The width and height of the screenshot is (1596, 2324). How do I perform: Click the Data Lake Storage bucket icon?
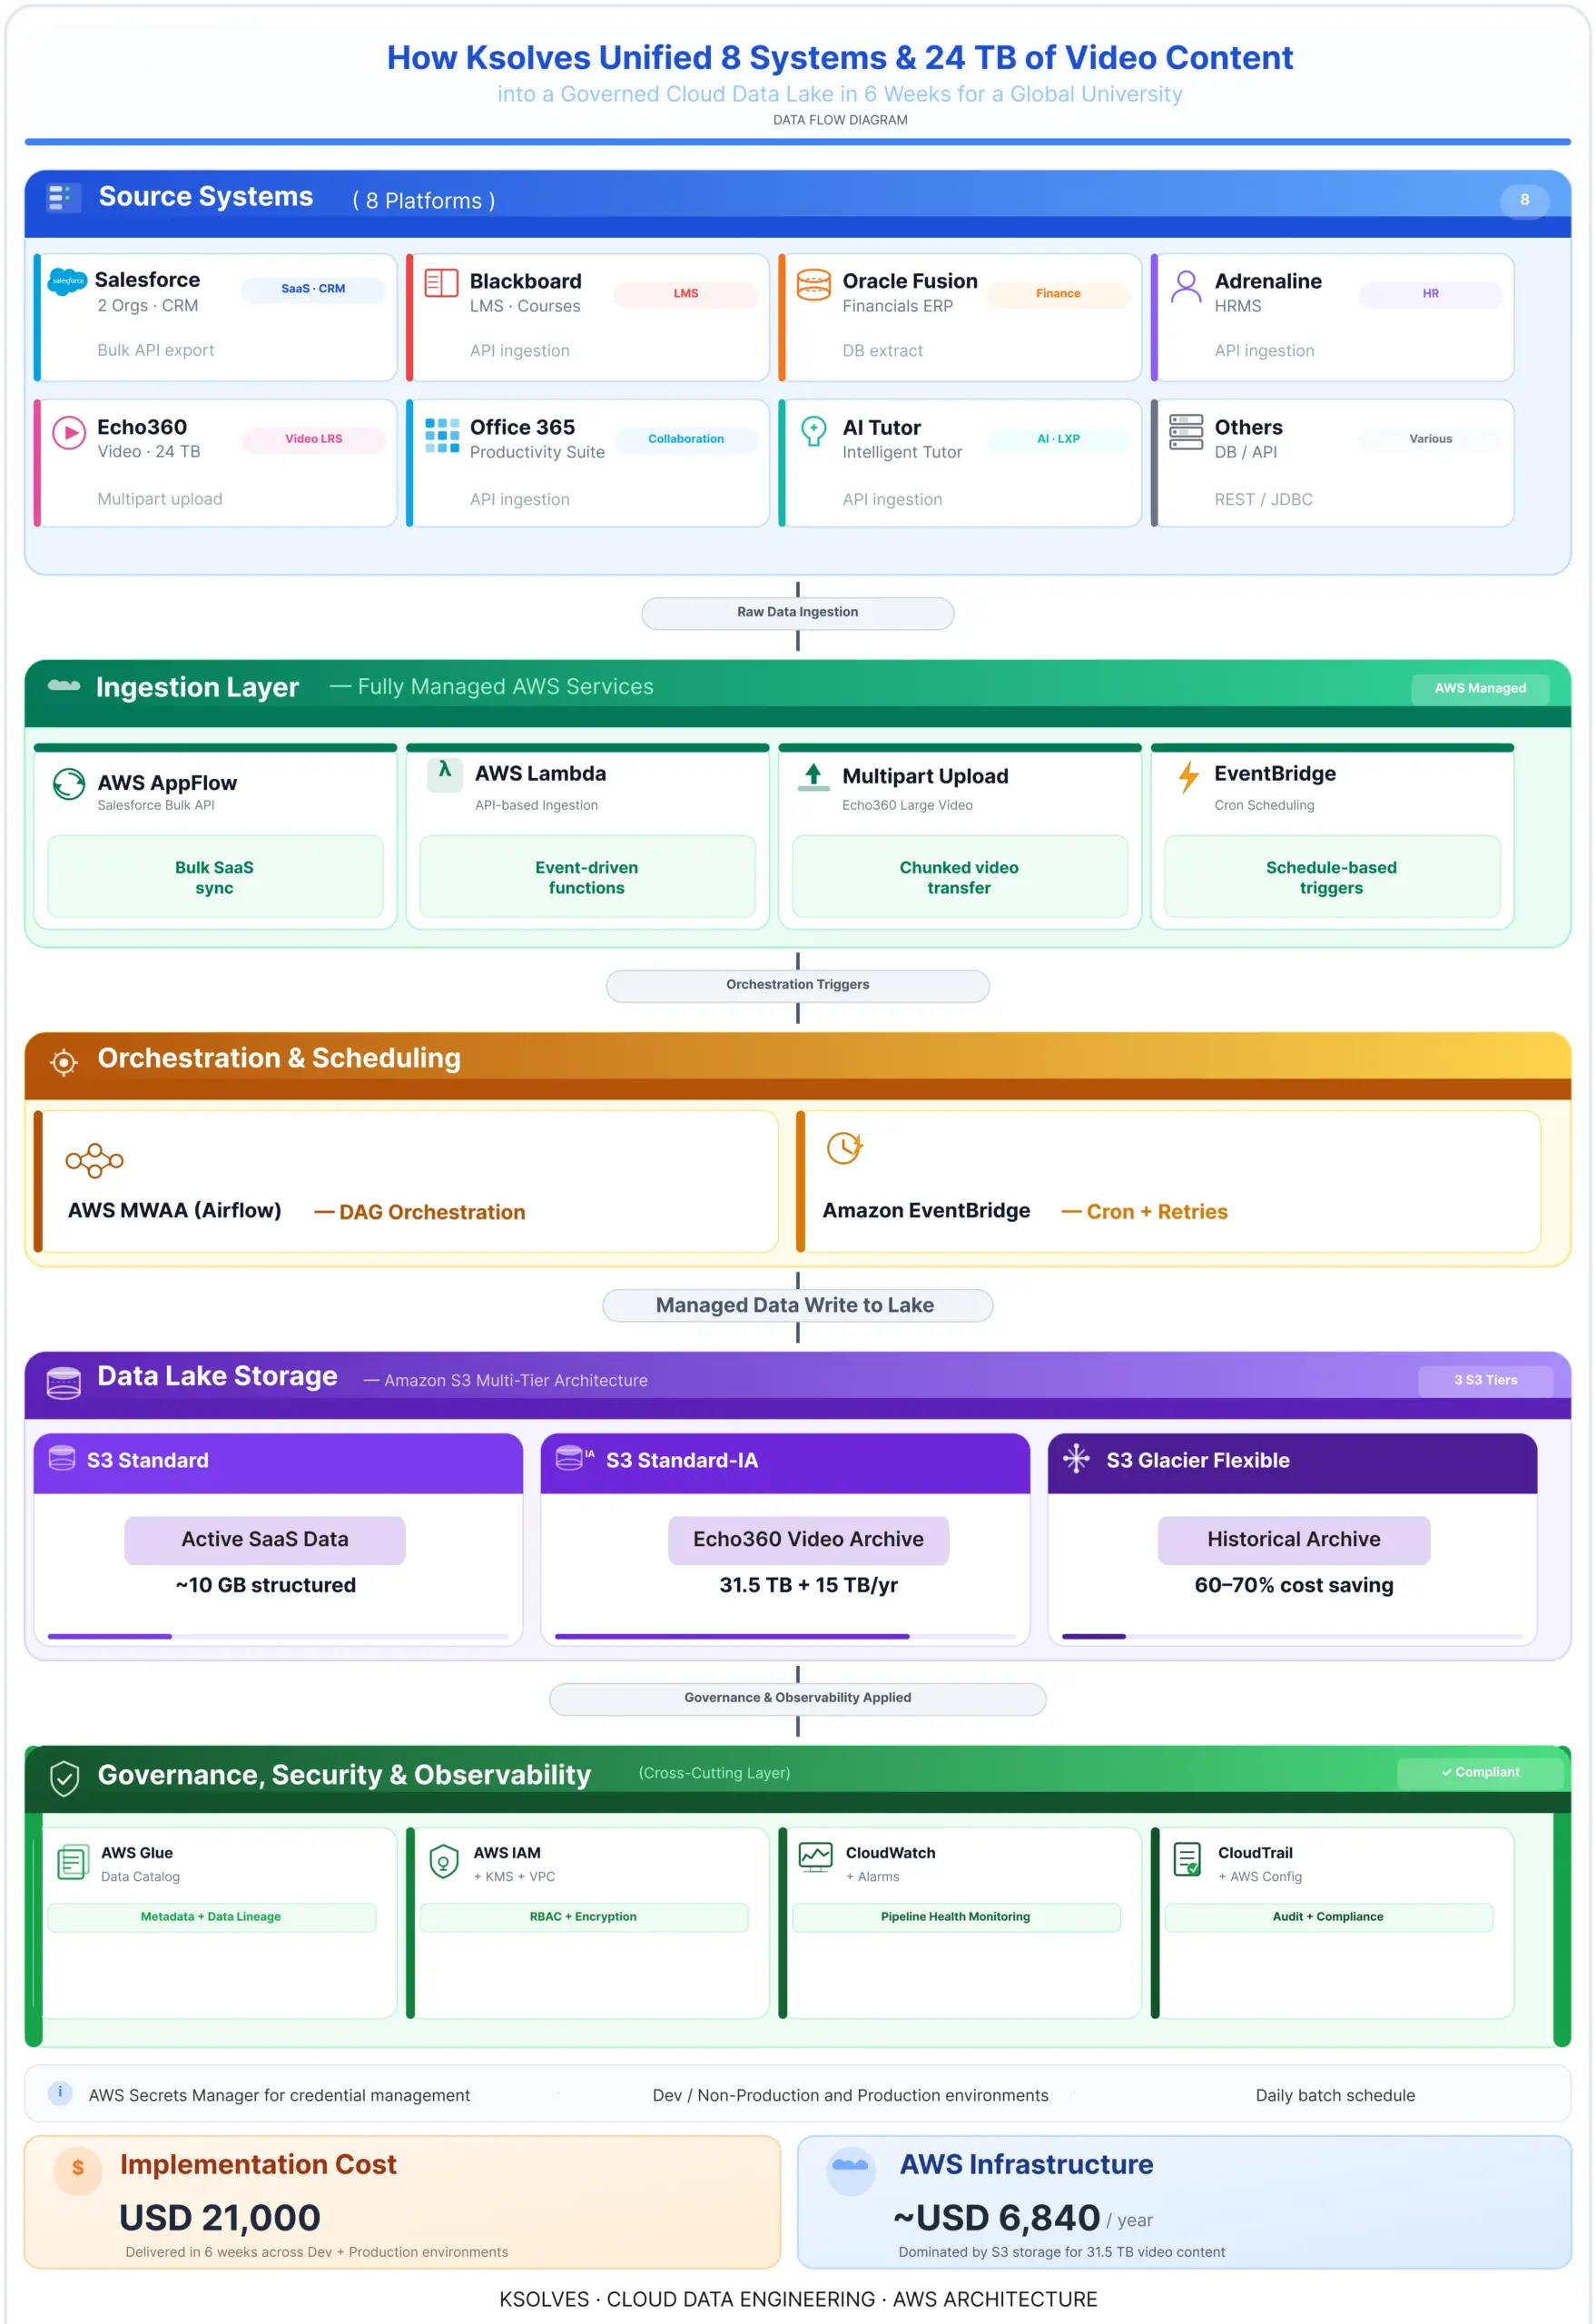[x=64, y=1383]
